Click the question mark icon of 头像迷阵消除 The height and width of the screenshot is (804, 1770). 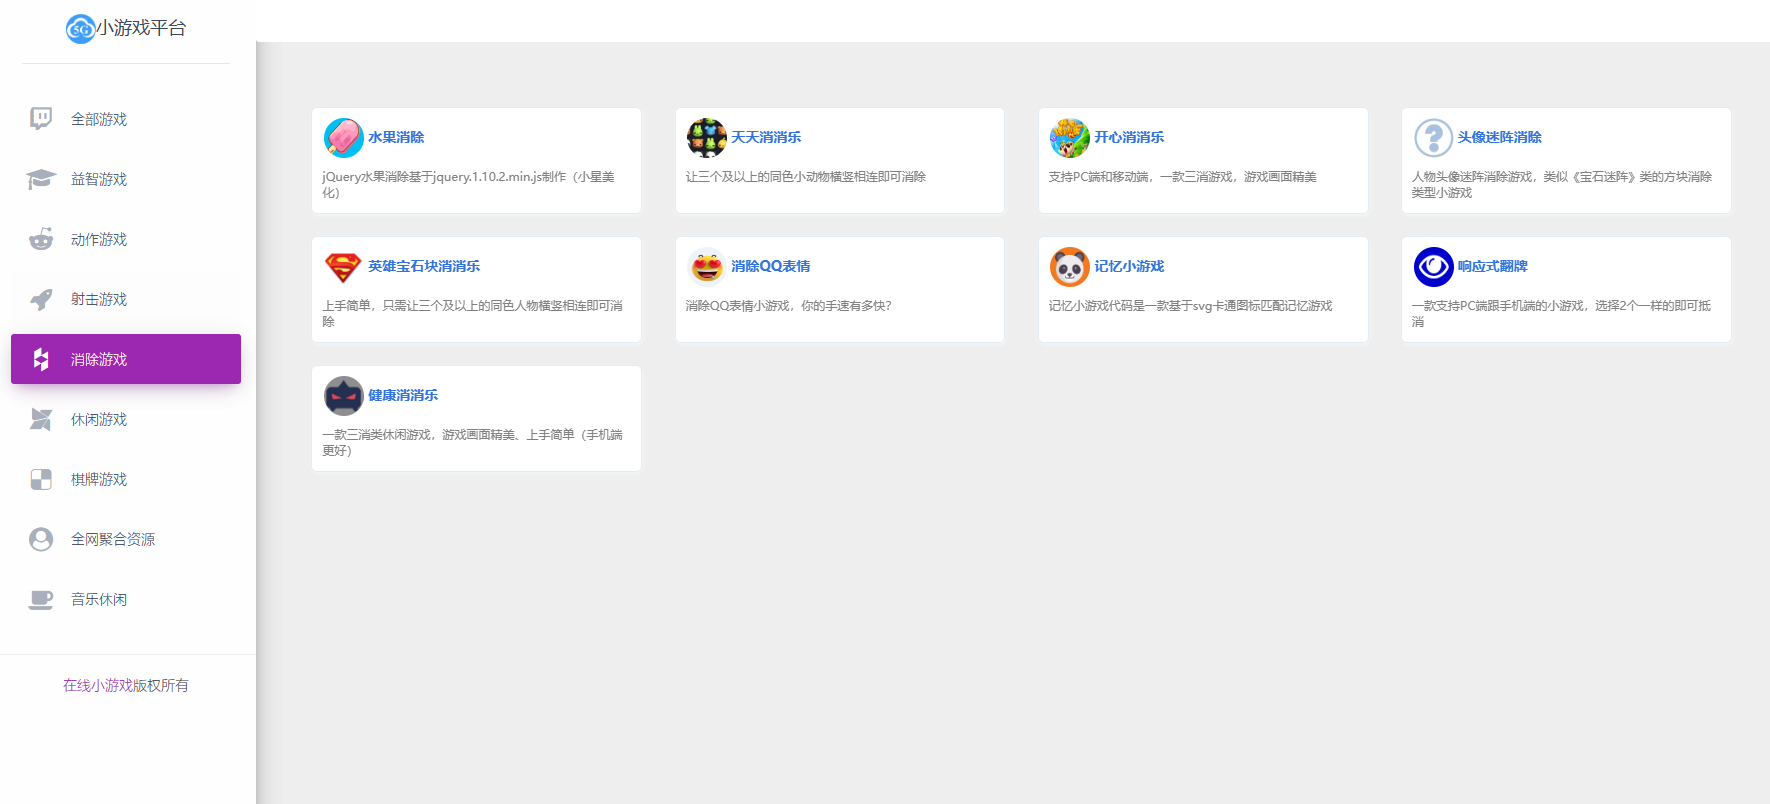pyautogui.click(x=1432, y=137)
